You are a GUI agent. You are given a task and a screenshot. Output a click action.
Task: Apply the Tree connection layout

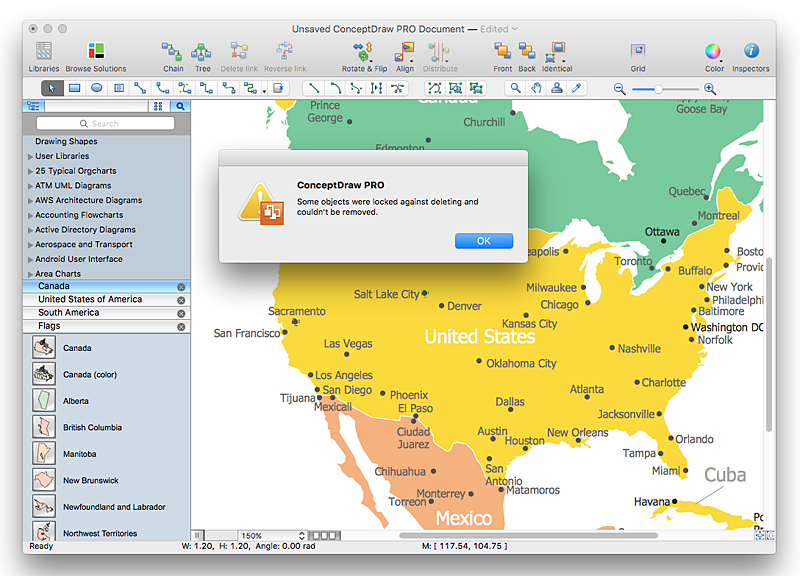(202, 57)
